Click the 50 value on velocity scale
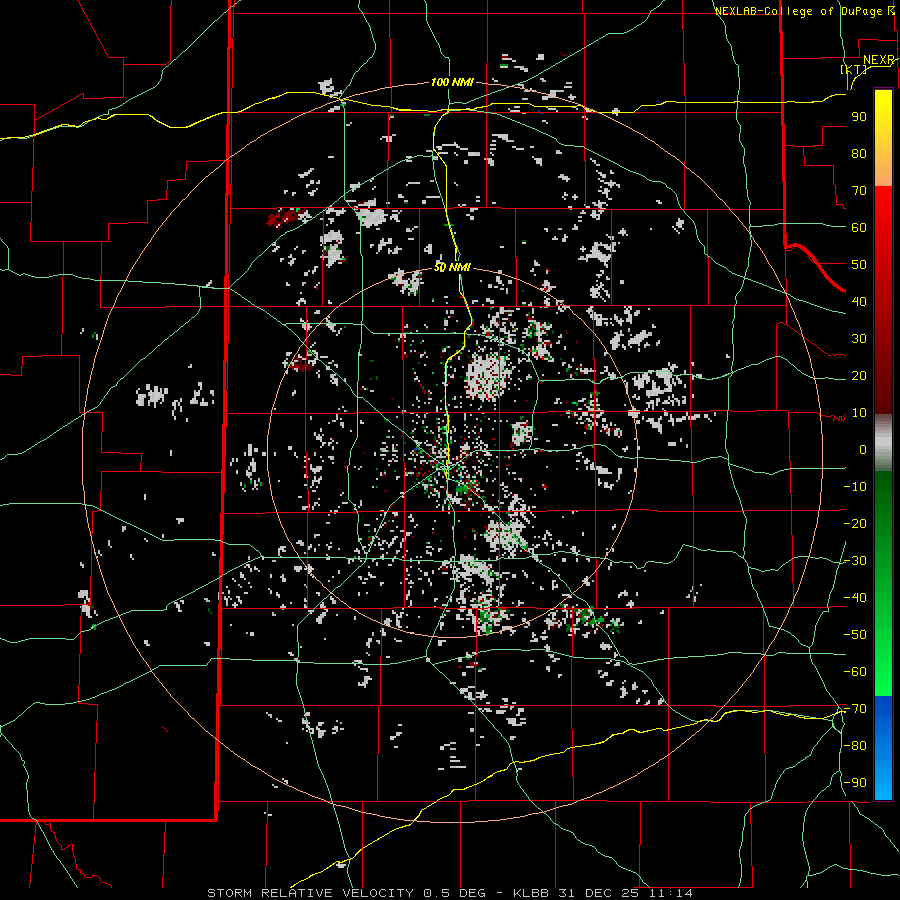Image resolution: width=900 pixels, height=900 pixels. click(x=859, y=265)
